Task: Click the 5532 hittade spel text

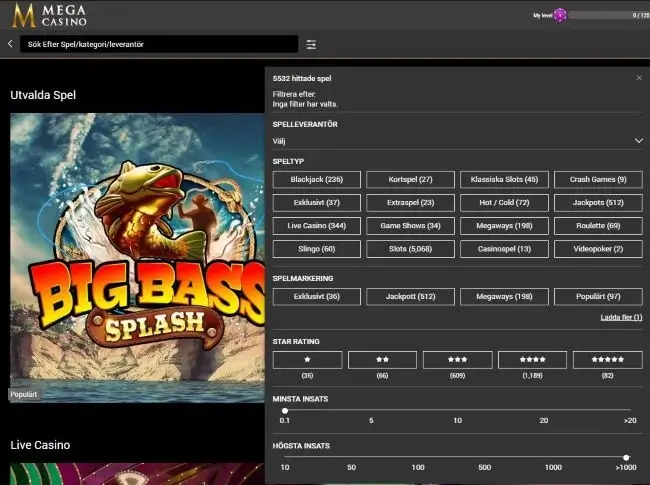Action: click(x=302, y=78)
